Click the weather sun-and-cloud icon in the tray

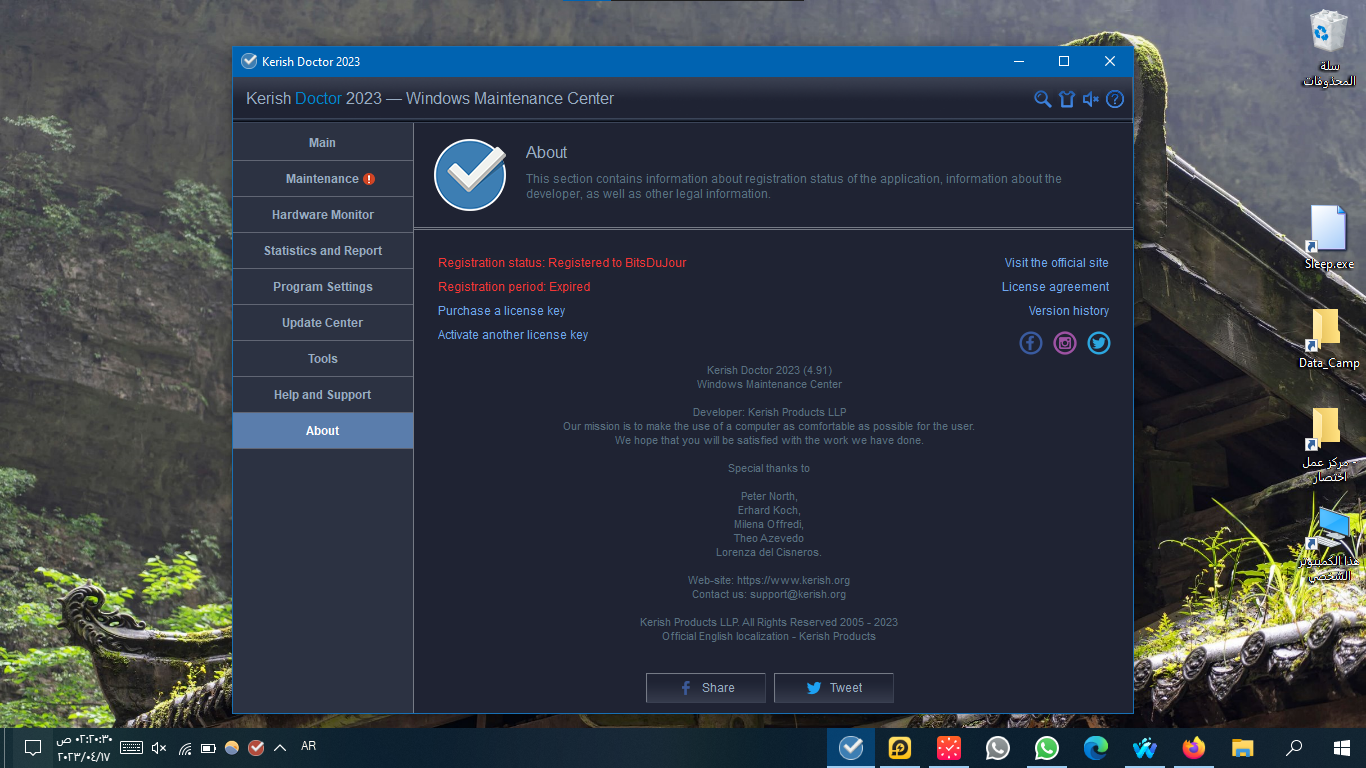click(232, 748)
